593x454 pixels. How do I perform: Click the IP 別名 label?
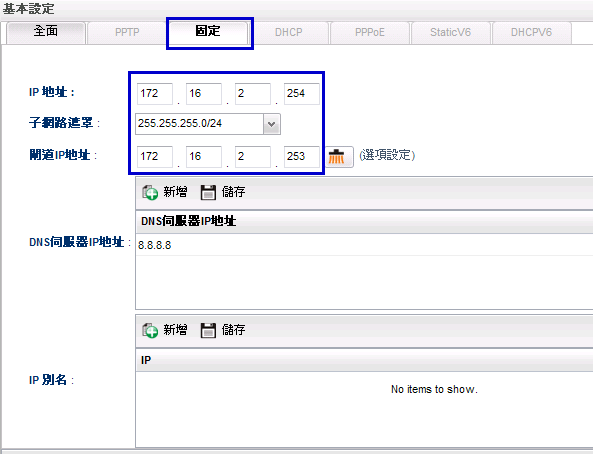(x=51, y=380)
